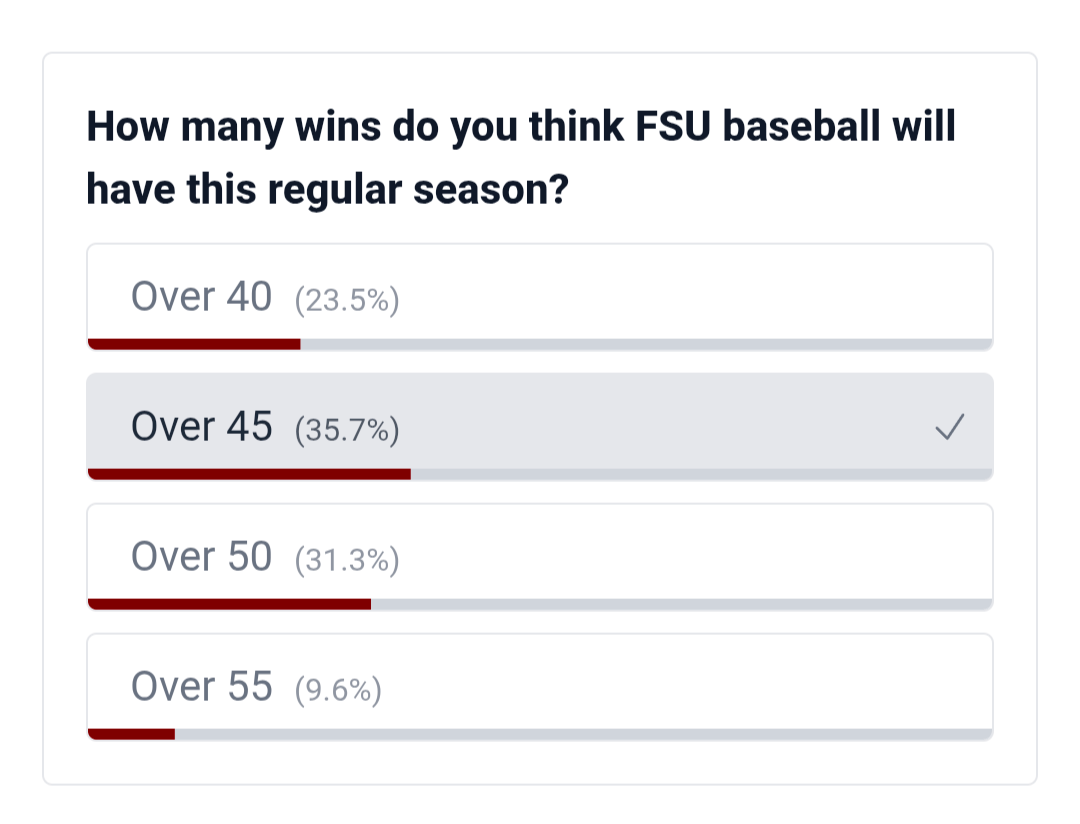Click the red filled bar under Over 55
Screen dimensions: 1080x824
pyautogui.click(x=132, y=734)
